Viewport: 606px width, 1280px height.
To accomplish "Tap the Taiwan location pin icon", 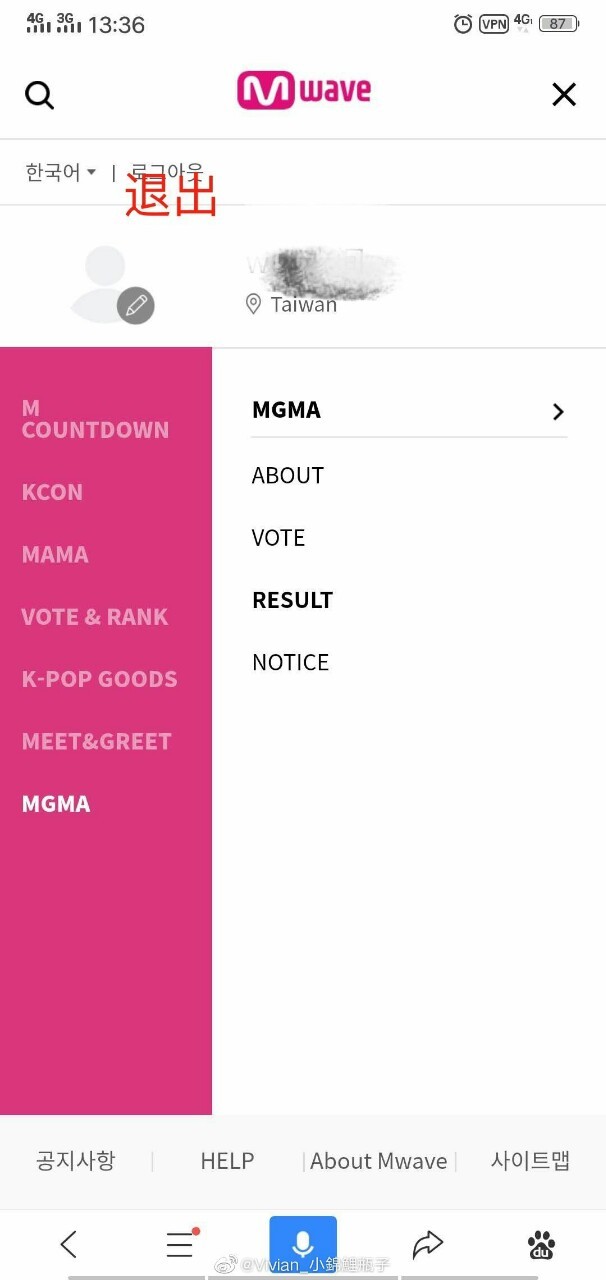I will (x=254, y=304).
